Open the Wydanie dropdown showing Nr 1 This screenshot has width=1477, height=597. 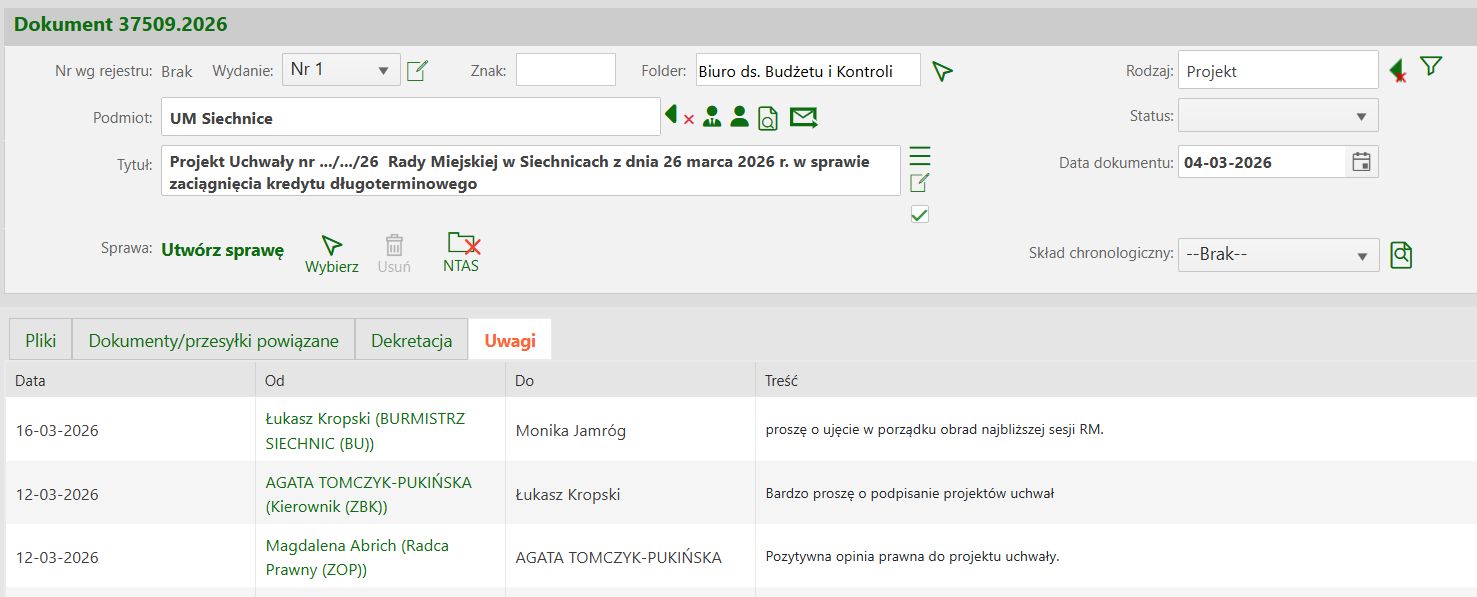pos(341,70)
